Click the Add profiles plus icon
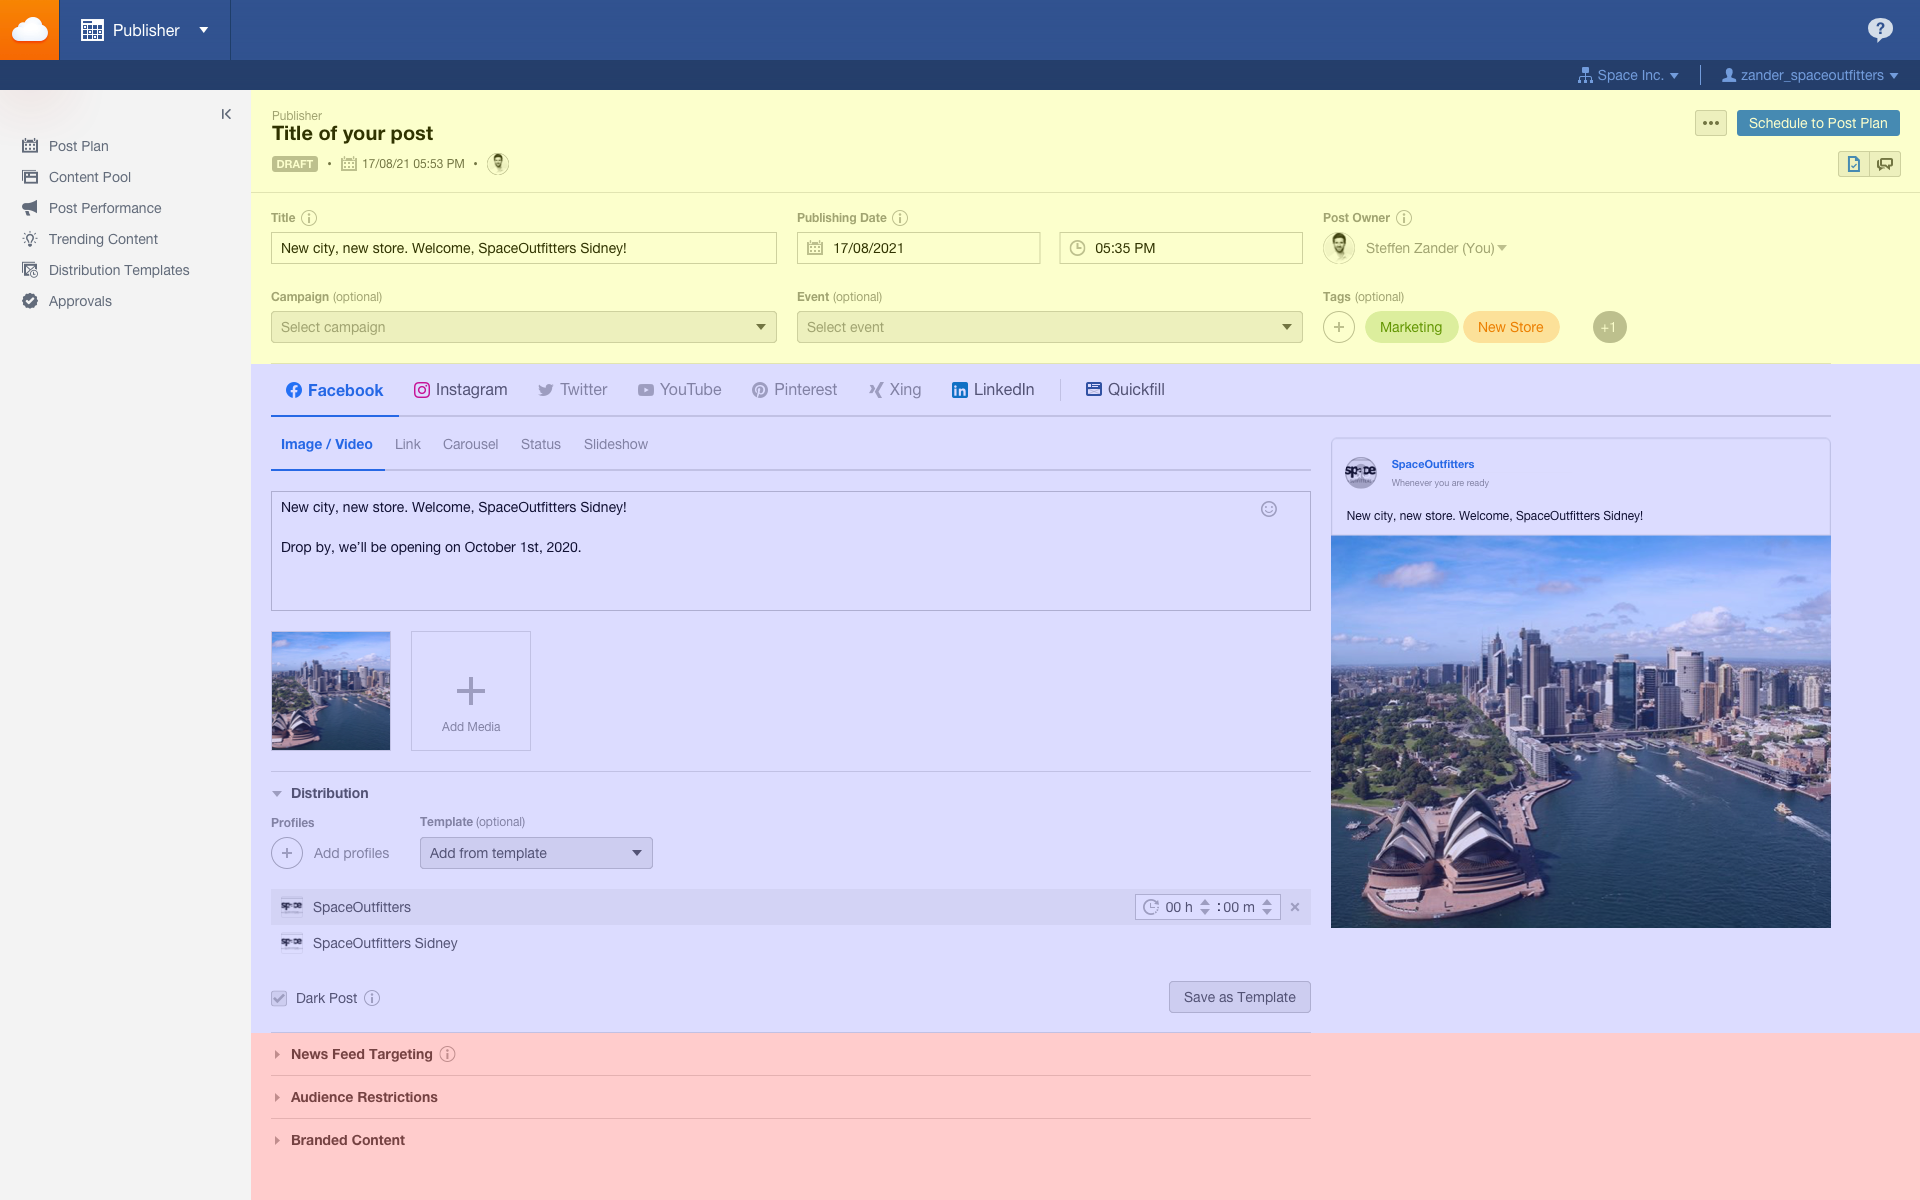Image resolution: width=1920 pixels, height=1200 pixels. (x=287, y=853)
